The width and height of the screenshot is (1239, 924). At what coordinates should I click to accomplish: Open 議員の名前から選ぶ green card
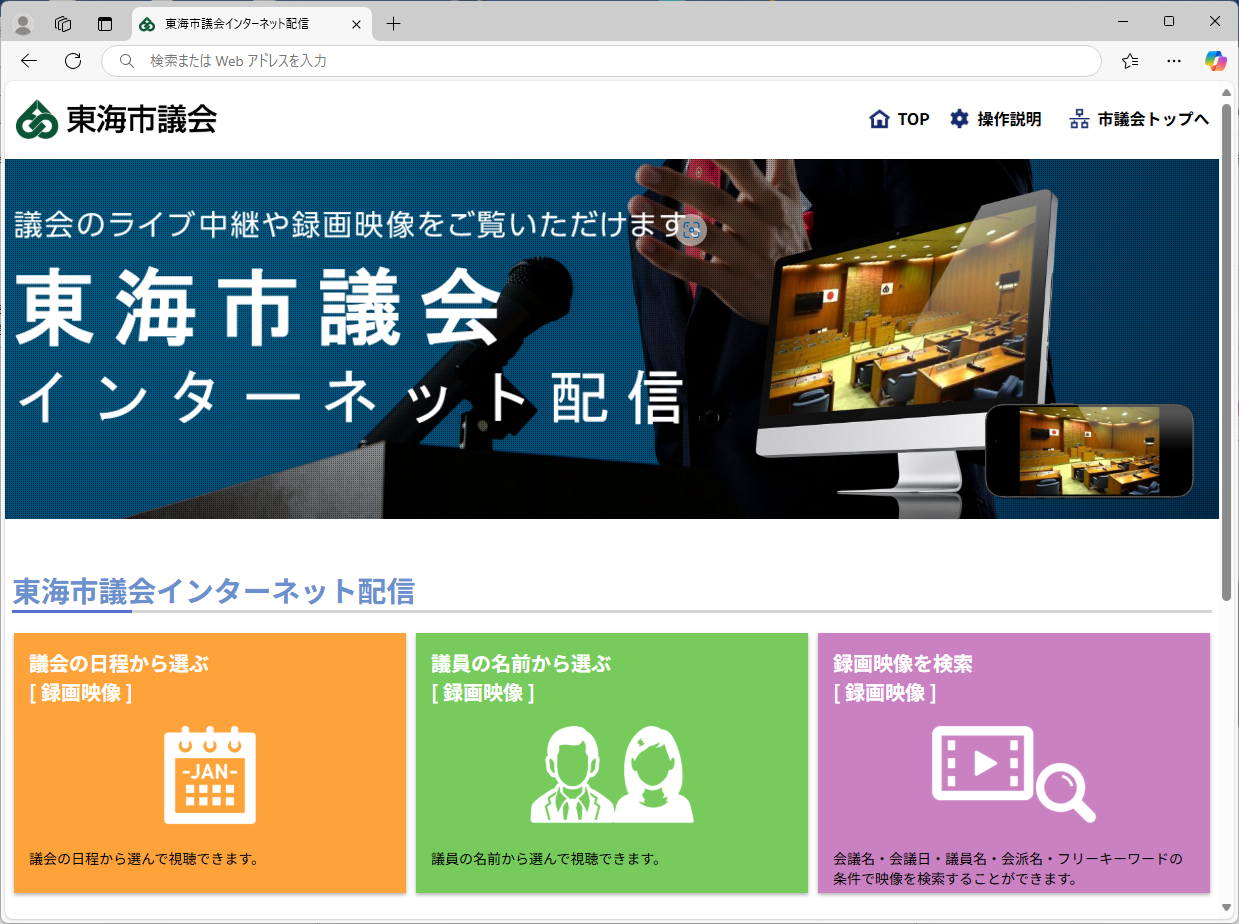[612, 763]
